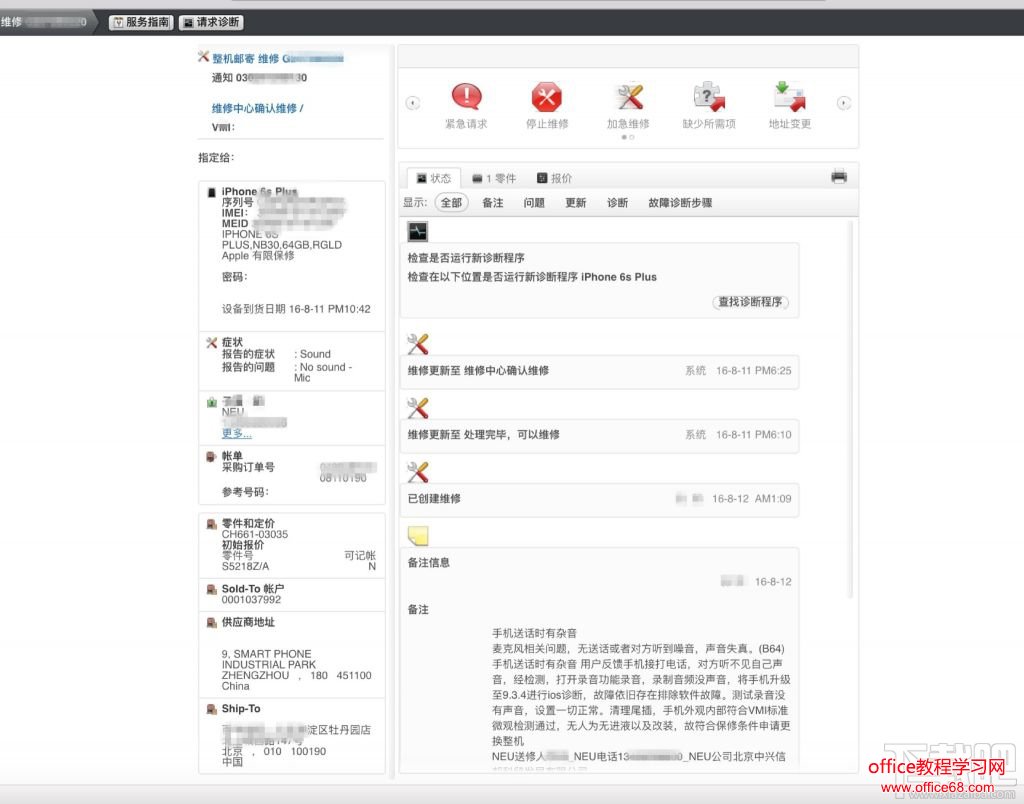This screenshot has height=804, width=1024.
Task: Click the icon beside 帐单
Action: coord(212,457)
